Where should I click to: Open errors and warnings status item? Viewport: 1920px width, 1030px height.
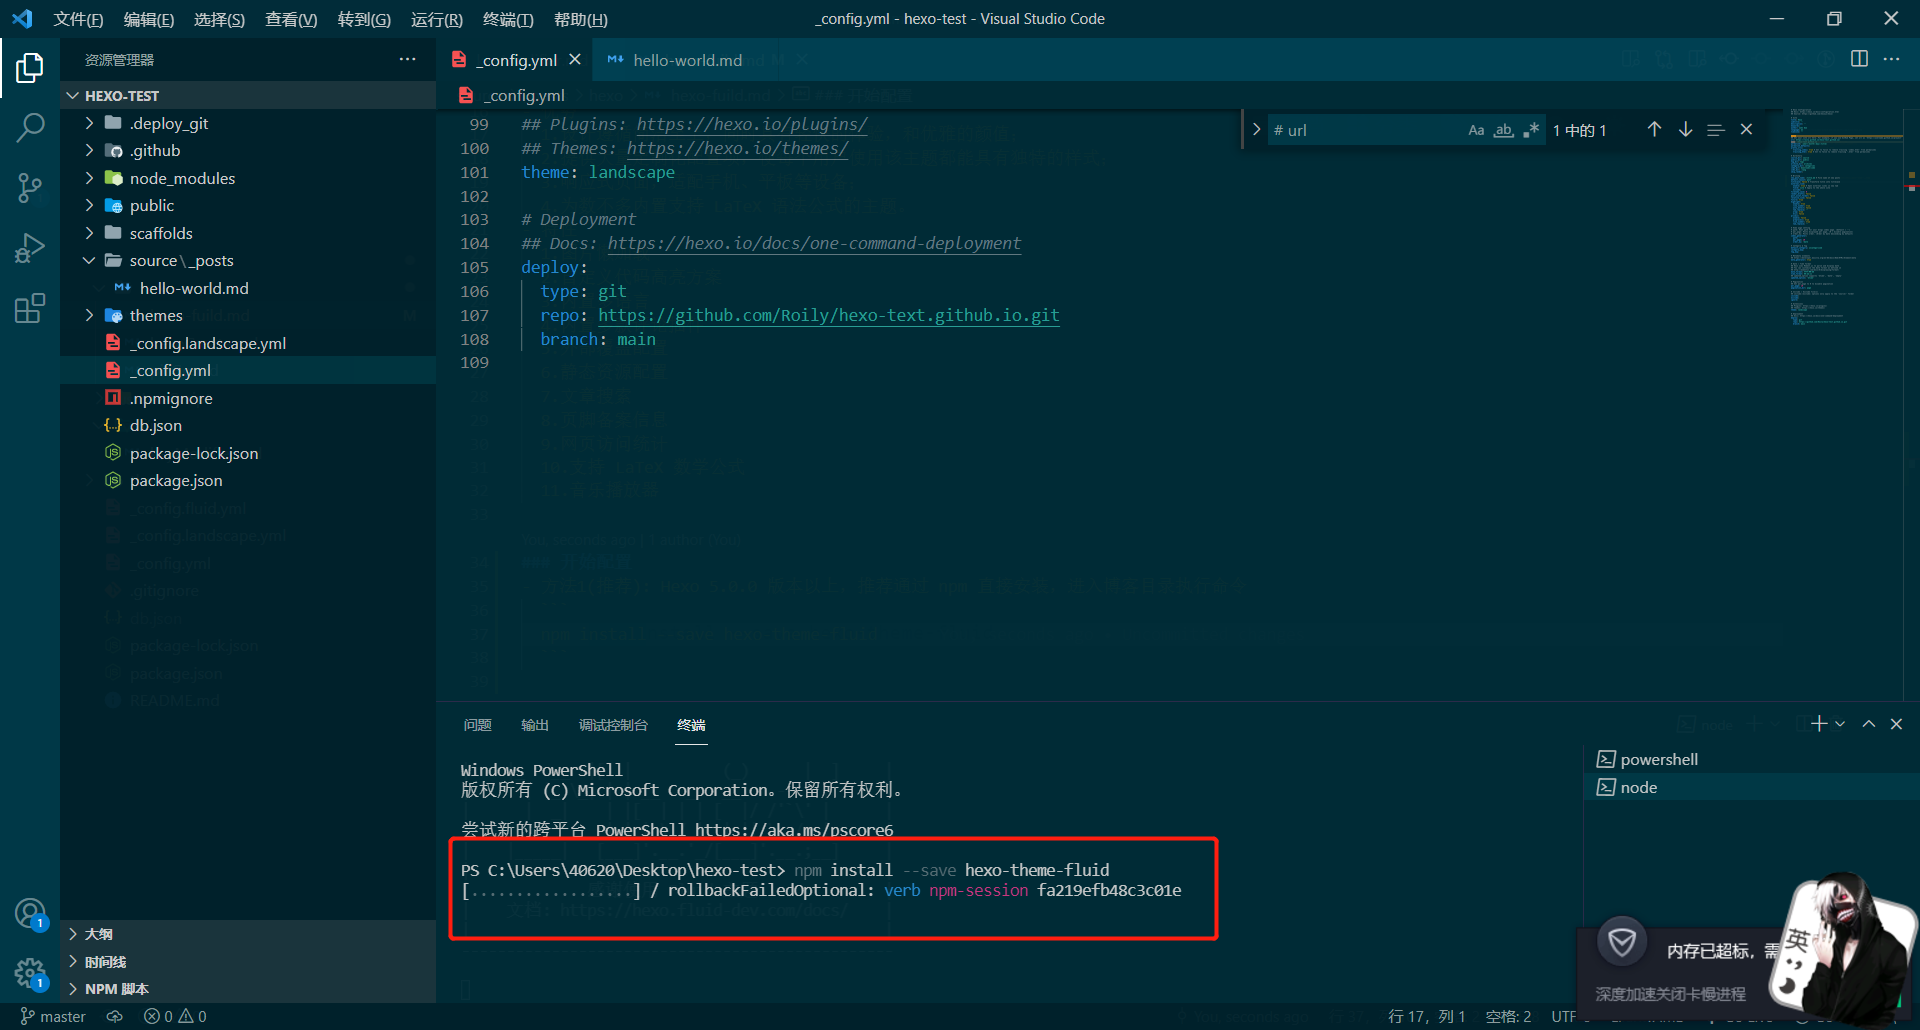click(175, 1016)
